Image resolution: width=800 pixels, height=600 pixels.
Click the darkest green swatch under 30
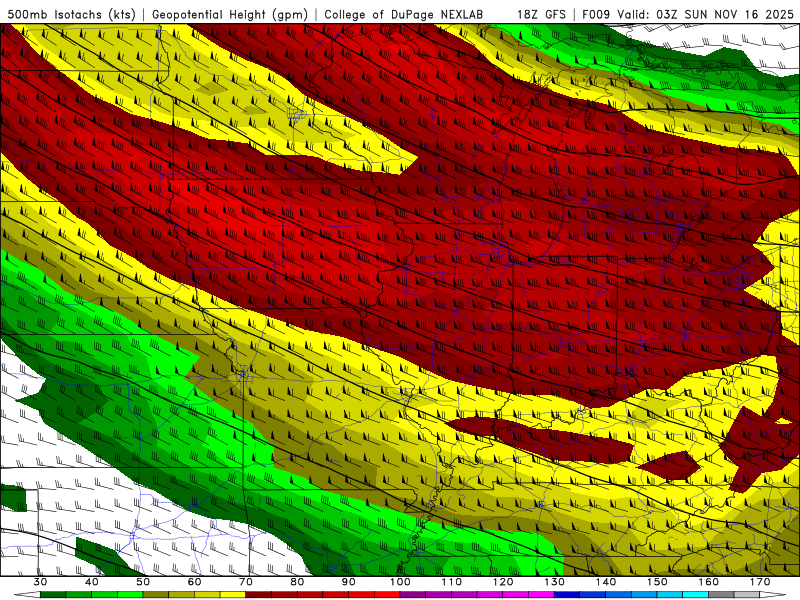pyautogui.click(x=53, y=595)
